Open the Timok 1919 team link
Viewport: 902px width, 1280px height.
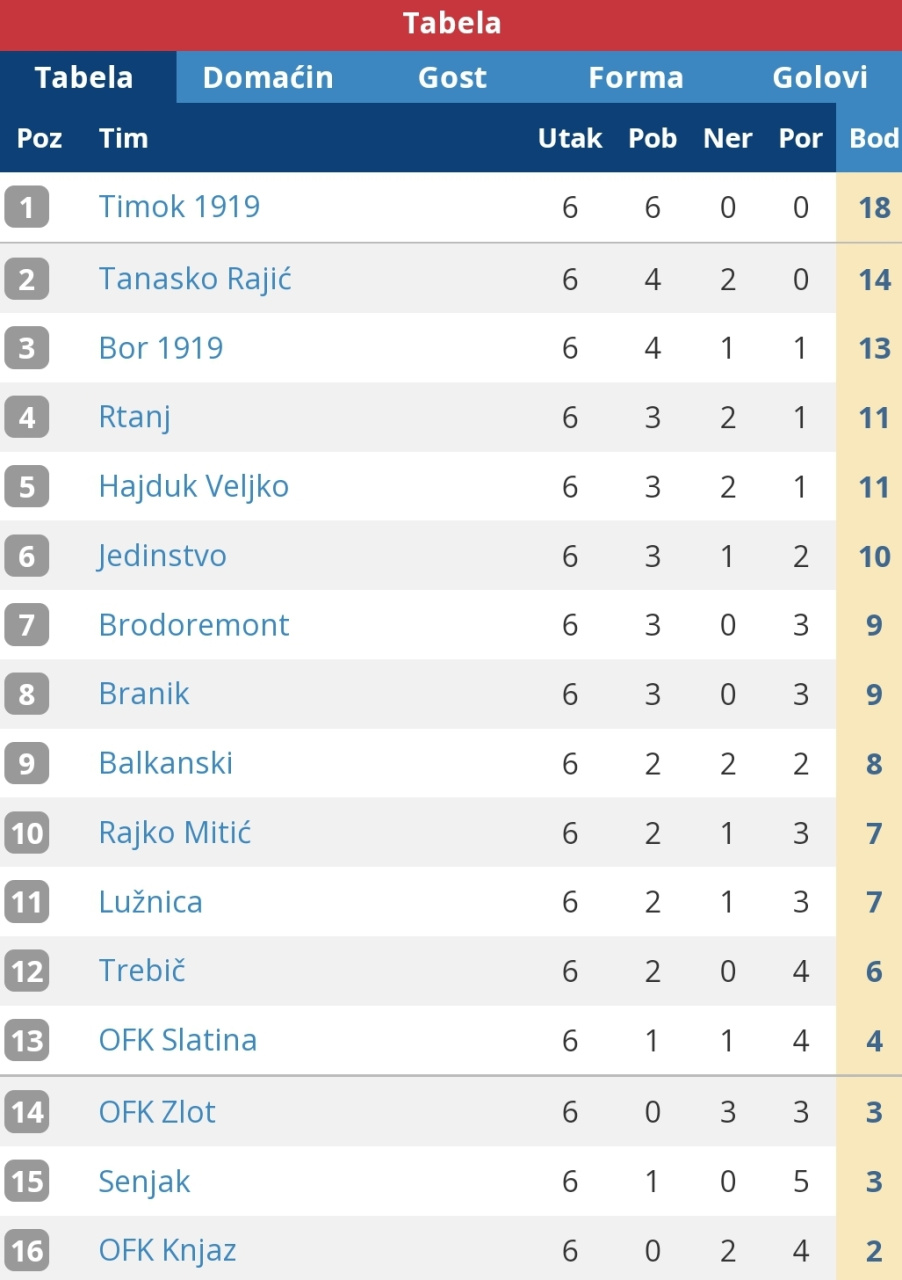pos(179,207)
